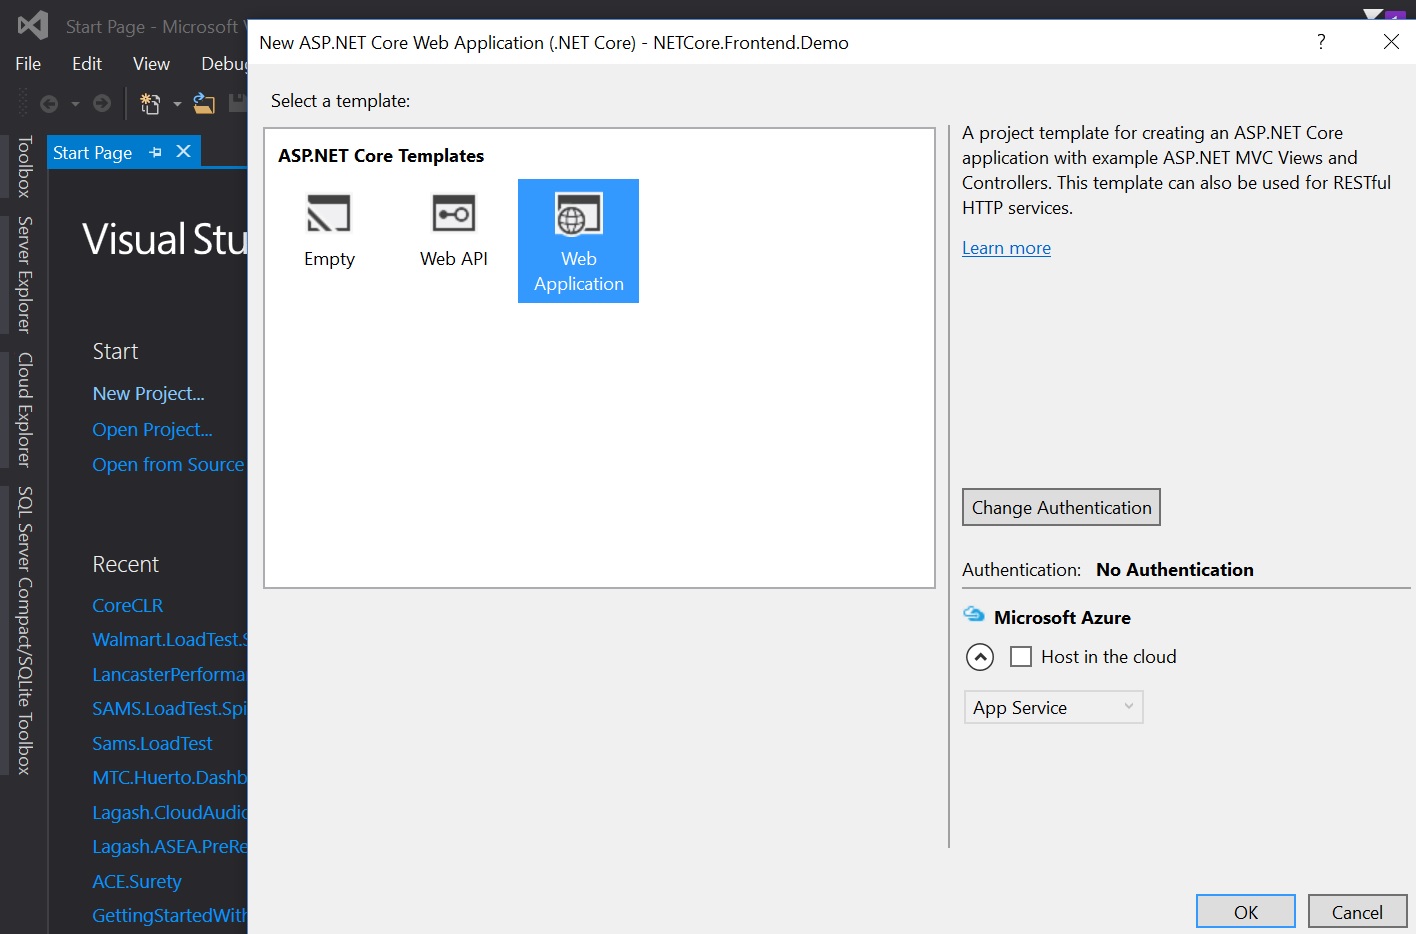Viewport: 1416px width, 934px height.
Task: Click the Navigate Forward toolbar icon
Action: 102,103
